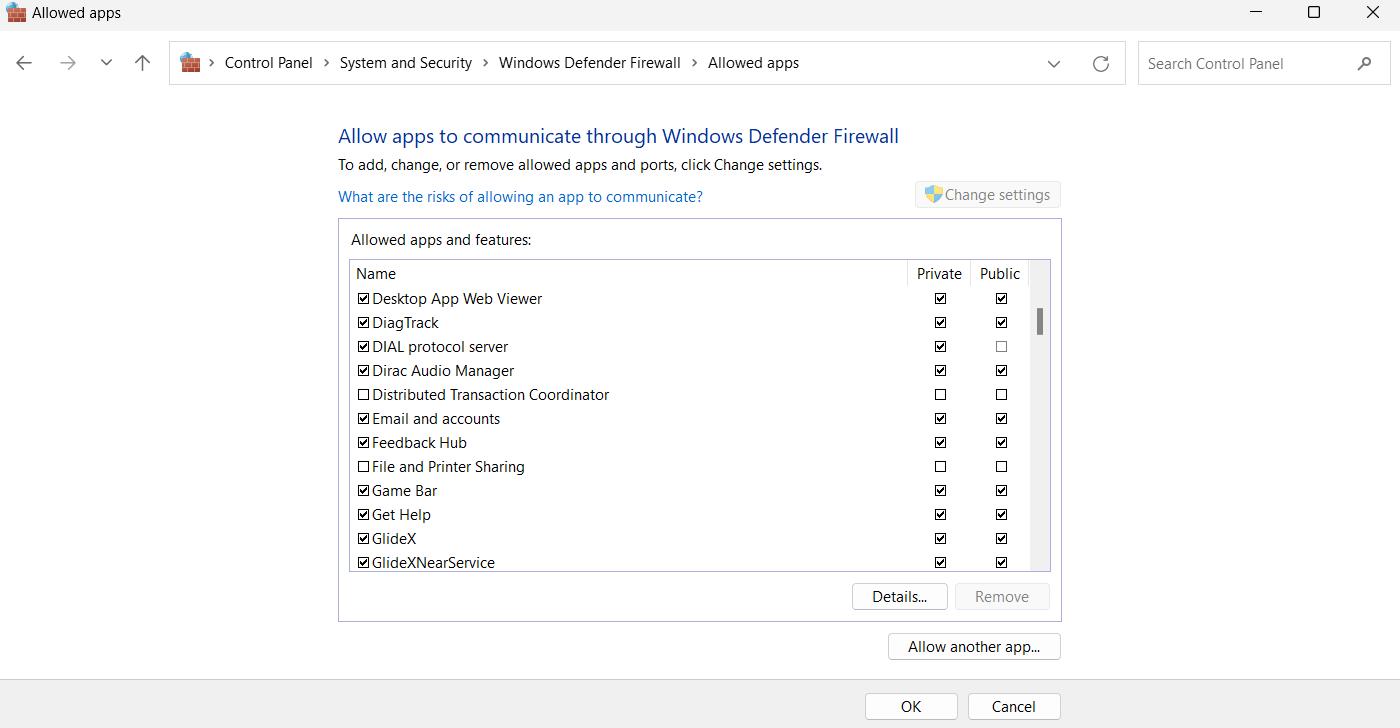The image size is (1400, 728).
Task: Go to System and Security breadcrumb
Action: (x=405, y=63)
